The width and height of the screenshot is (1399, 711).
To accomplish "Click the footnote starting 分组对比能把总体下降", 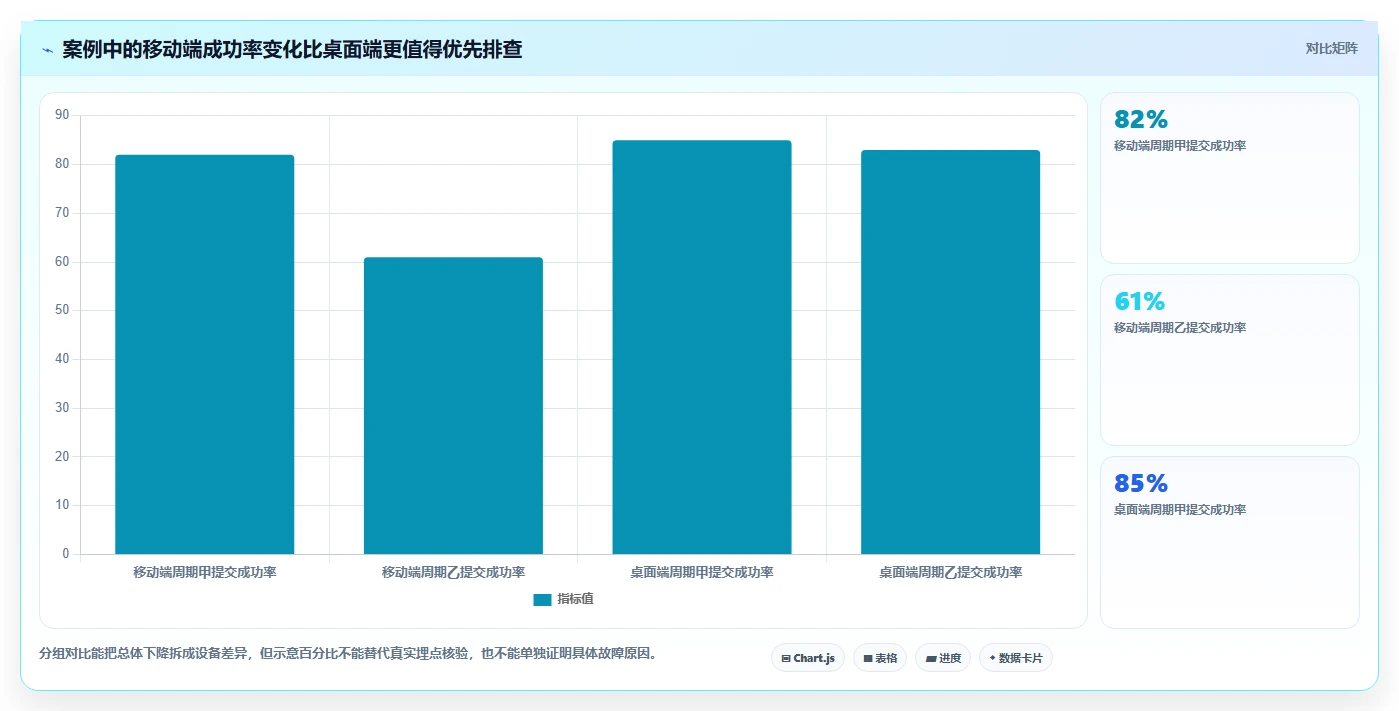I will click(348, 654).
